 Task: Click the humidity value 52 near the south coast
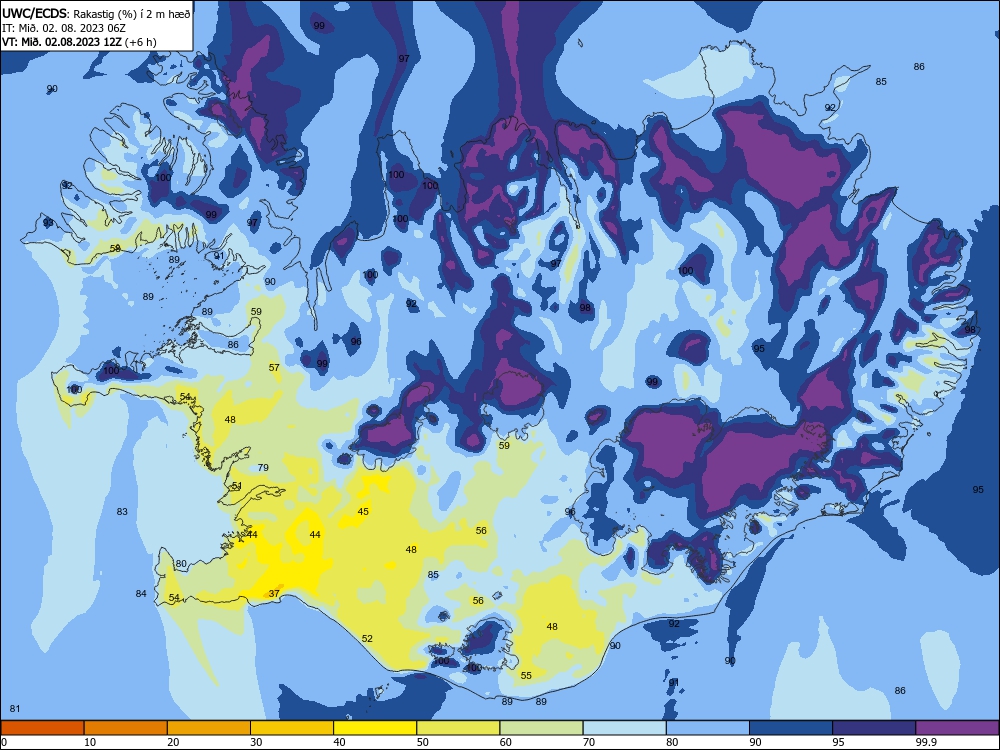[x=367, y=638]
